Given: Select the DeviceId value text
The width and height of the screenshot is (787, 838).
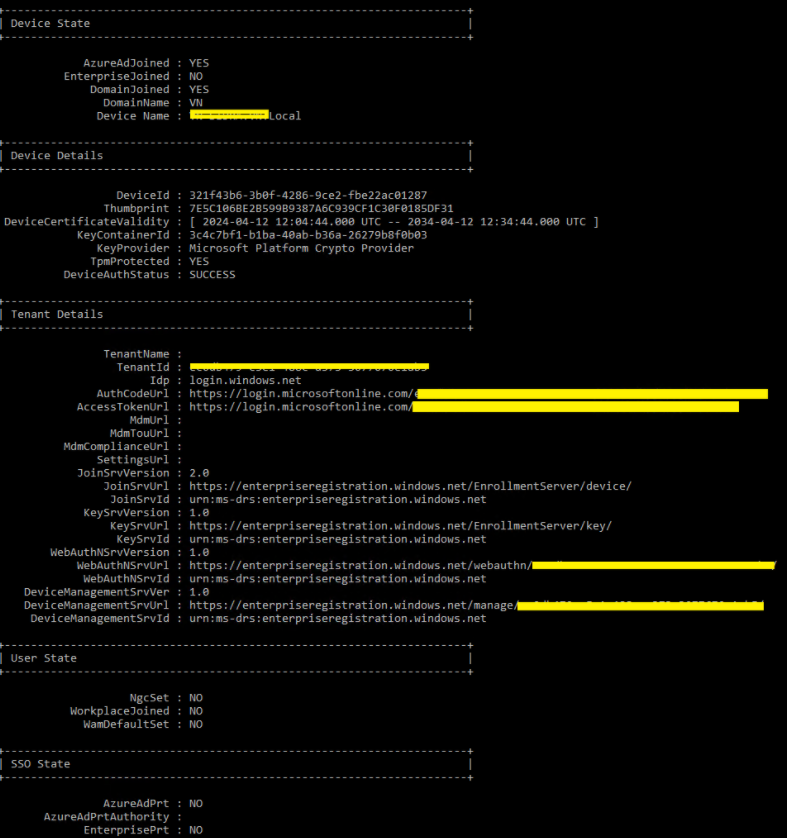Looking at the screenshot, I should click(x=308, y=196).
